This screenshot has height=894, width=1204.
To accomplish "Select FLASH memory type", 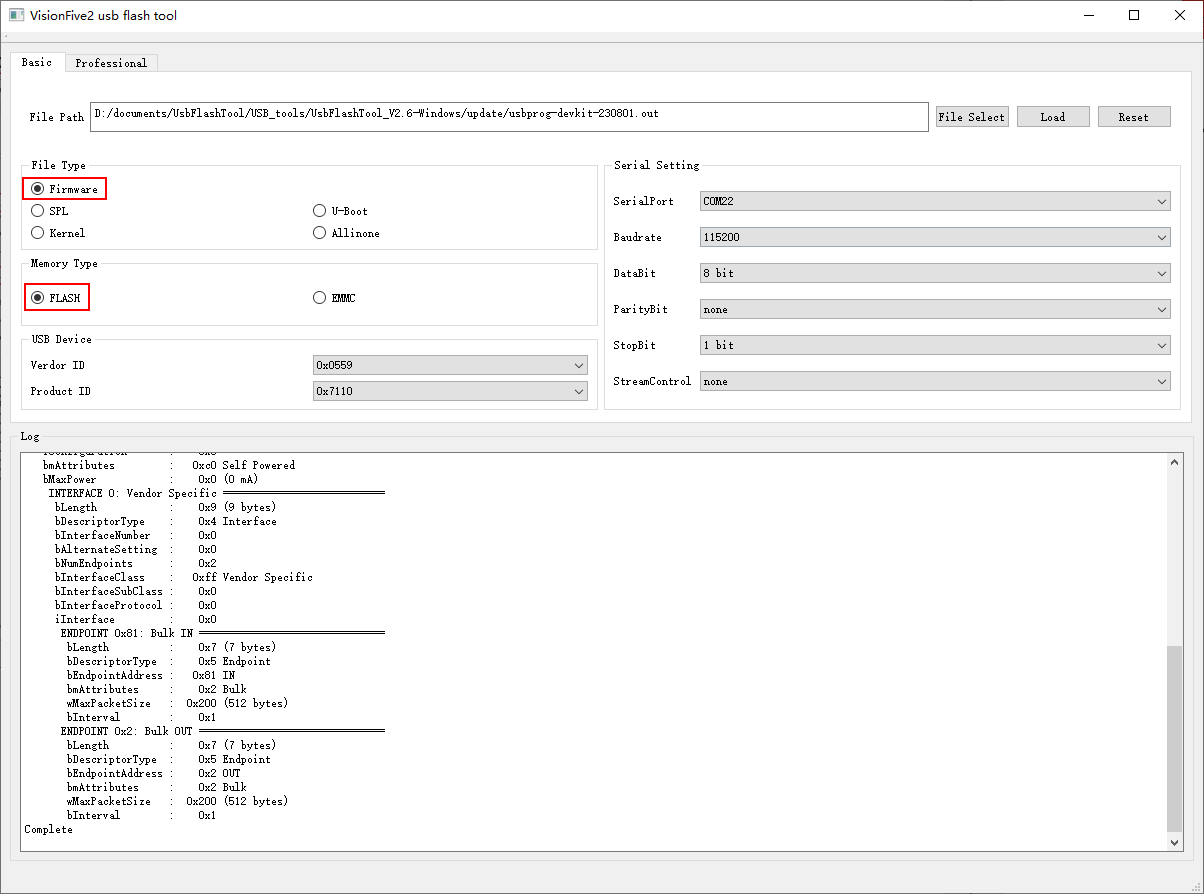I will tap(56, 298).
